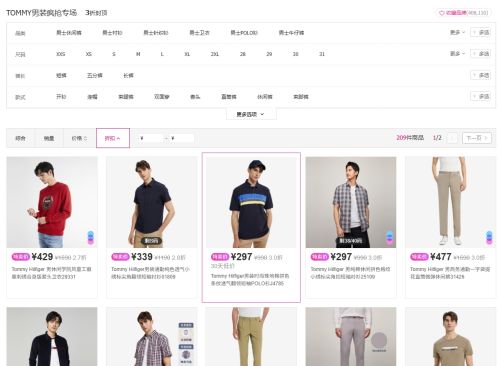The width and height of the screenshot is (500, 366).
Task: Toggle the 折扣 sort direction
Action: [x=113, y=138]
